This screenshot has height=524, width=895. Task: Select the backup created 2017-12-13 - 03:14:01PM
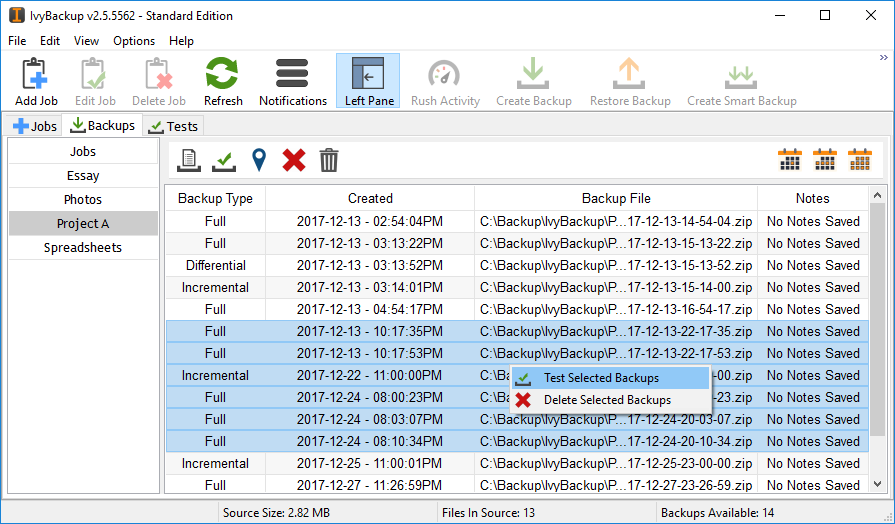coord(517,287)
